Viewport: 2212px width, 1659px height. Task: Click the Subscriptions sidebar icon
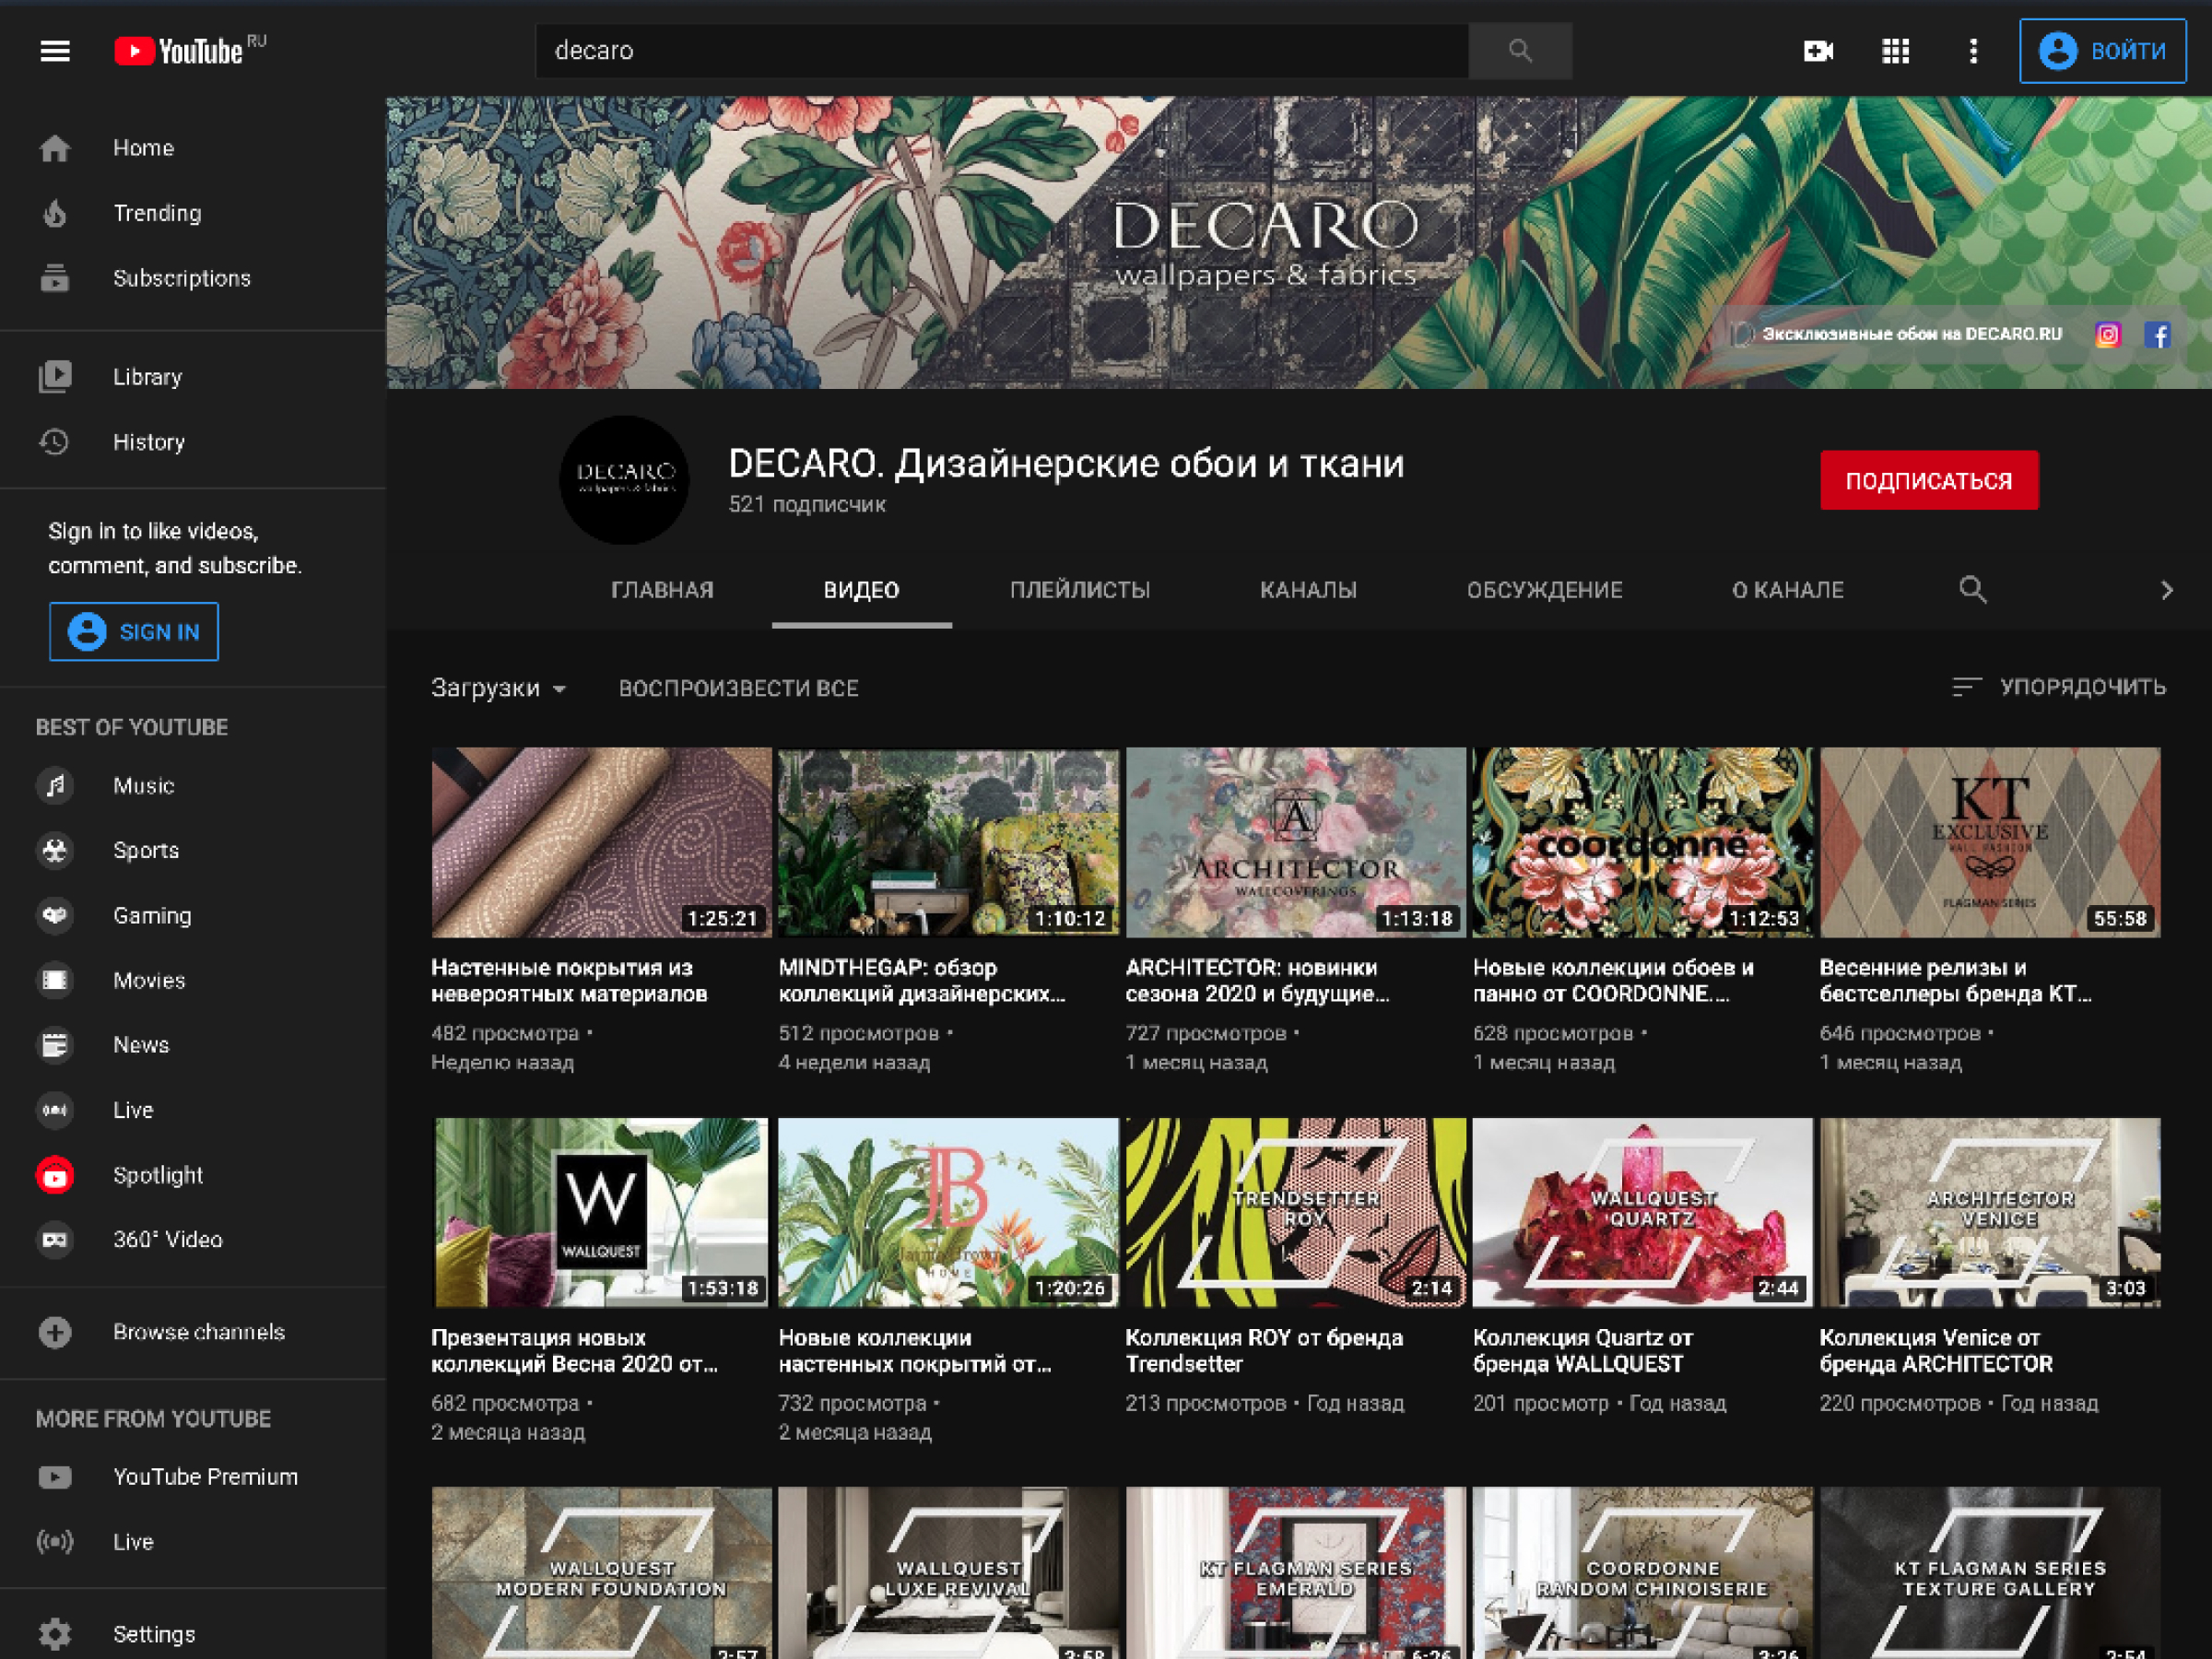coord(55,278)
